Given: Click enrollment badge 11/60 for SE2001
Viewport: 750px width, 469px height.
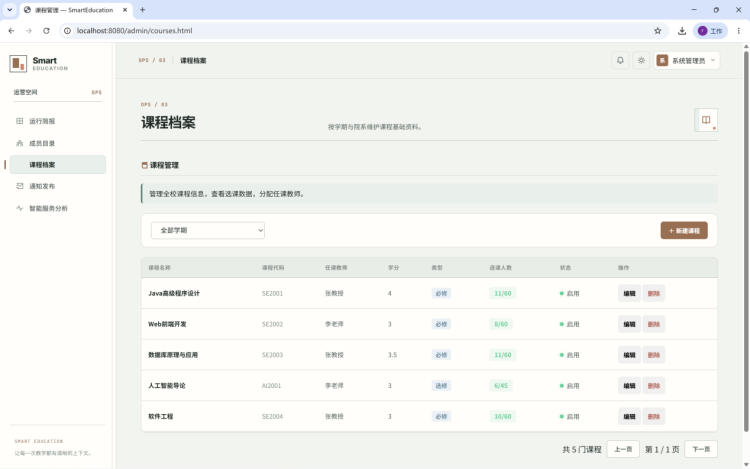Looking at the screenshot, I should click(502, 294).
